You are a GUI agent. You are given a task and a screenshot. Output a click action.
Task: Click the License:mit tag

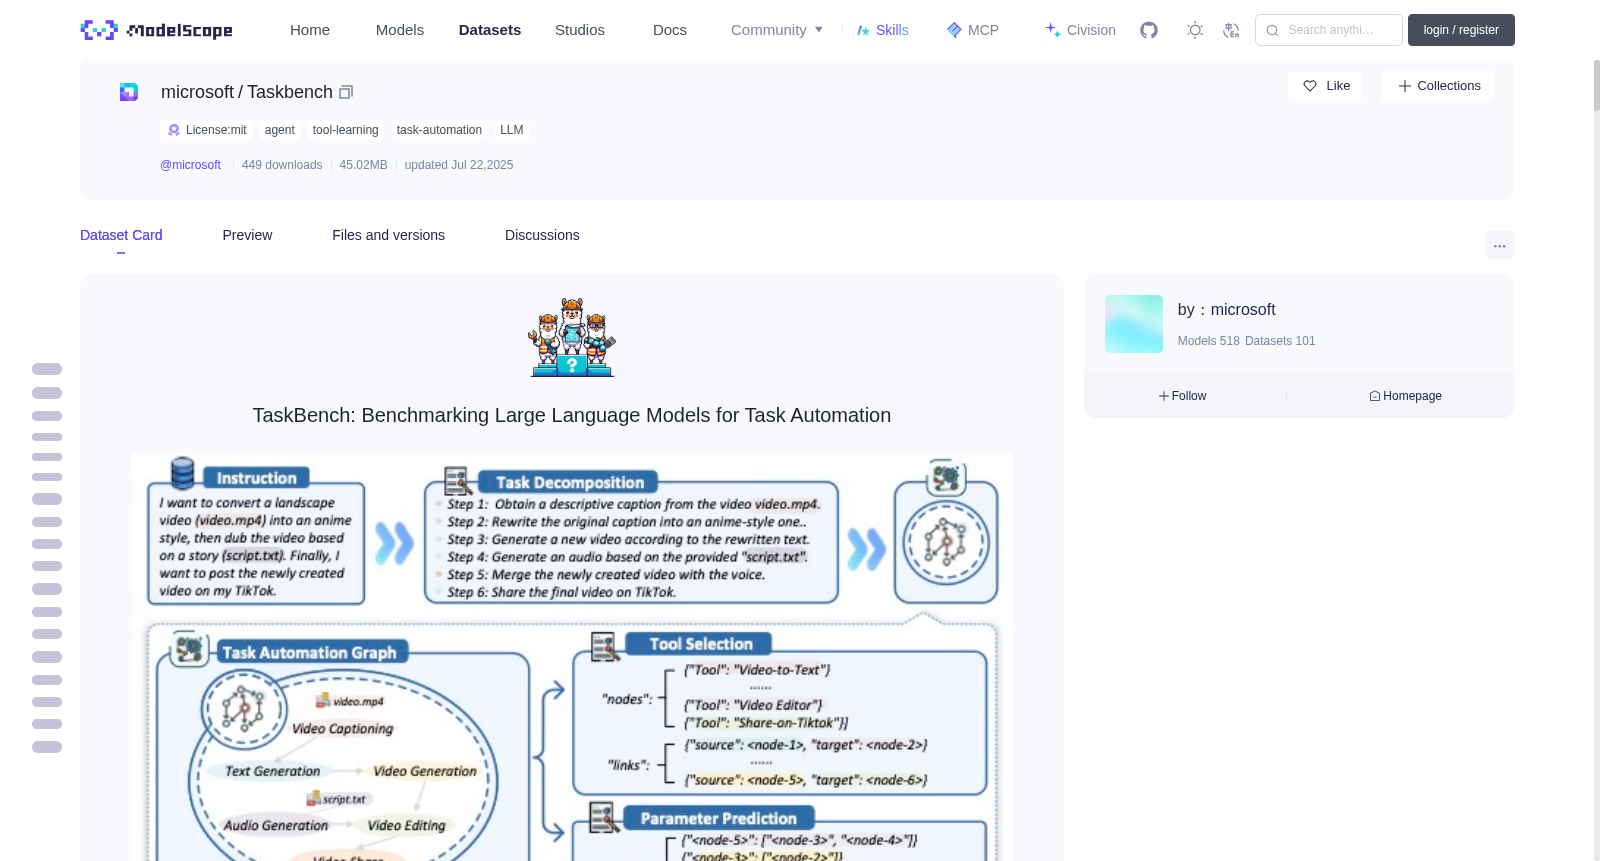(x=207, y=130)
